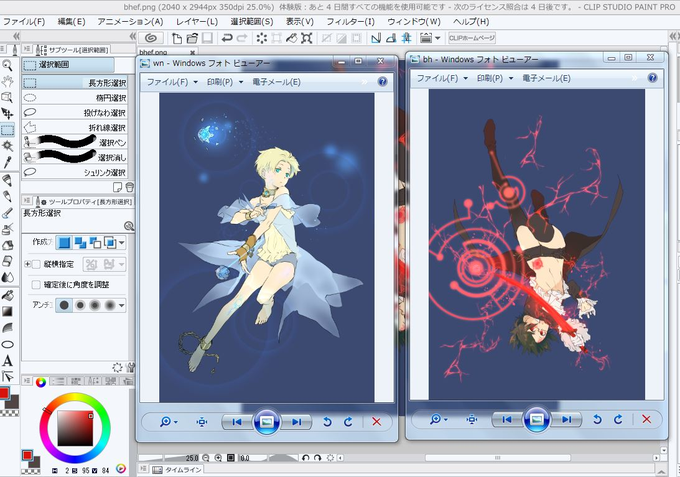Choose the 投げなわ選択 sub tool

pos(75,113)
